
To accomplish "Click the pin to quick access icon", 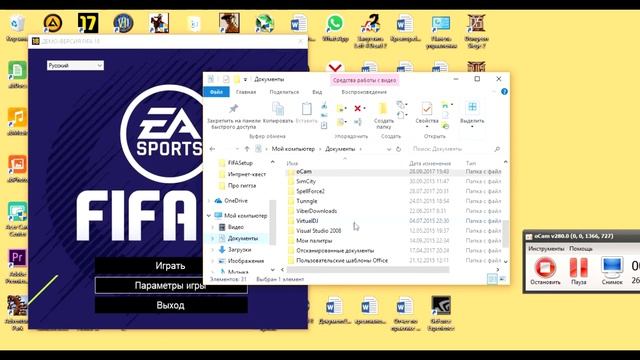I will click(x=233, y=109).
